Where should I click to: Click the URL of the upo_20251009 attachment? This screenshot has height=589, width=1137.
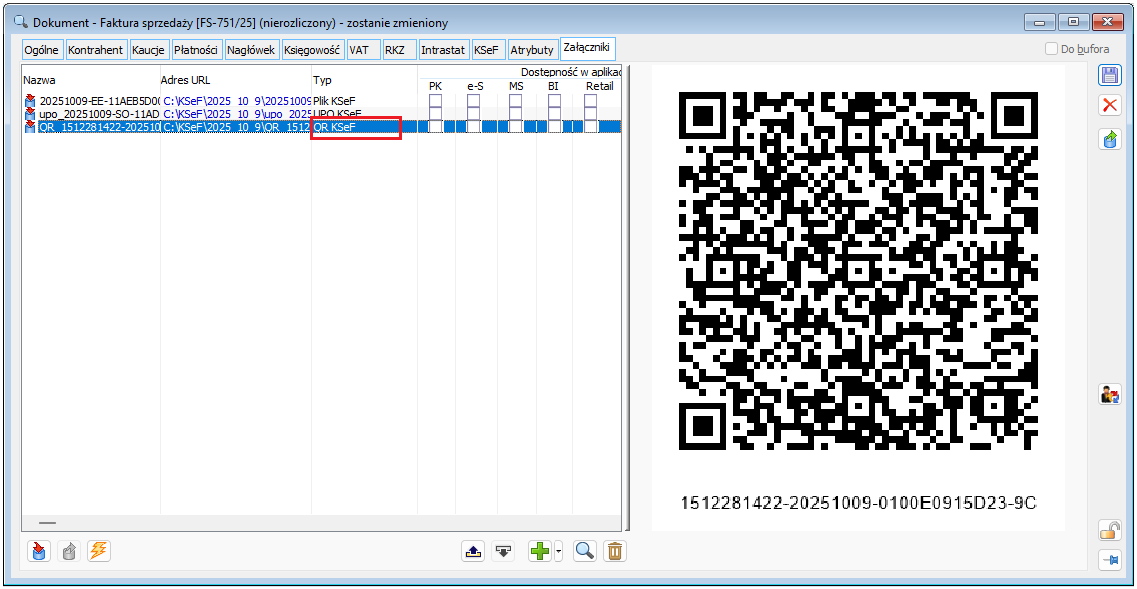(x=236, y=113)
